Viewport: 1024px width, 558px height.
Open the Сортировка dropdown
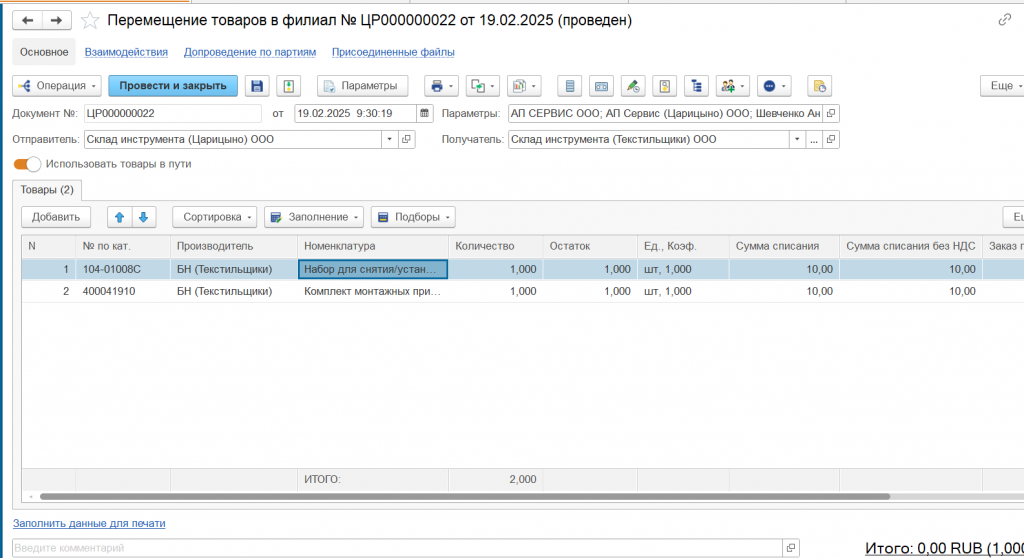click(214, 217)
